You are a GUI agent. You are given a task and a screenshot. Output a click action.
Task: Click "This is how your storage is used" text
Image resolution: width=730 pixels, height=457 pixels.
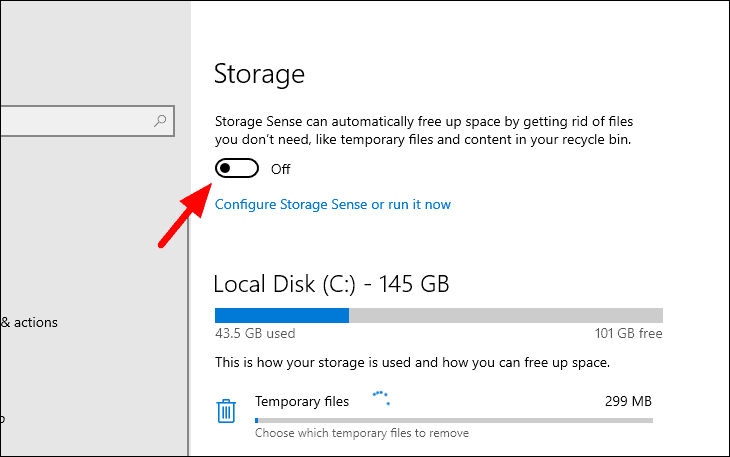(x=412, y=361)
